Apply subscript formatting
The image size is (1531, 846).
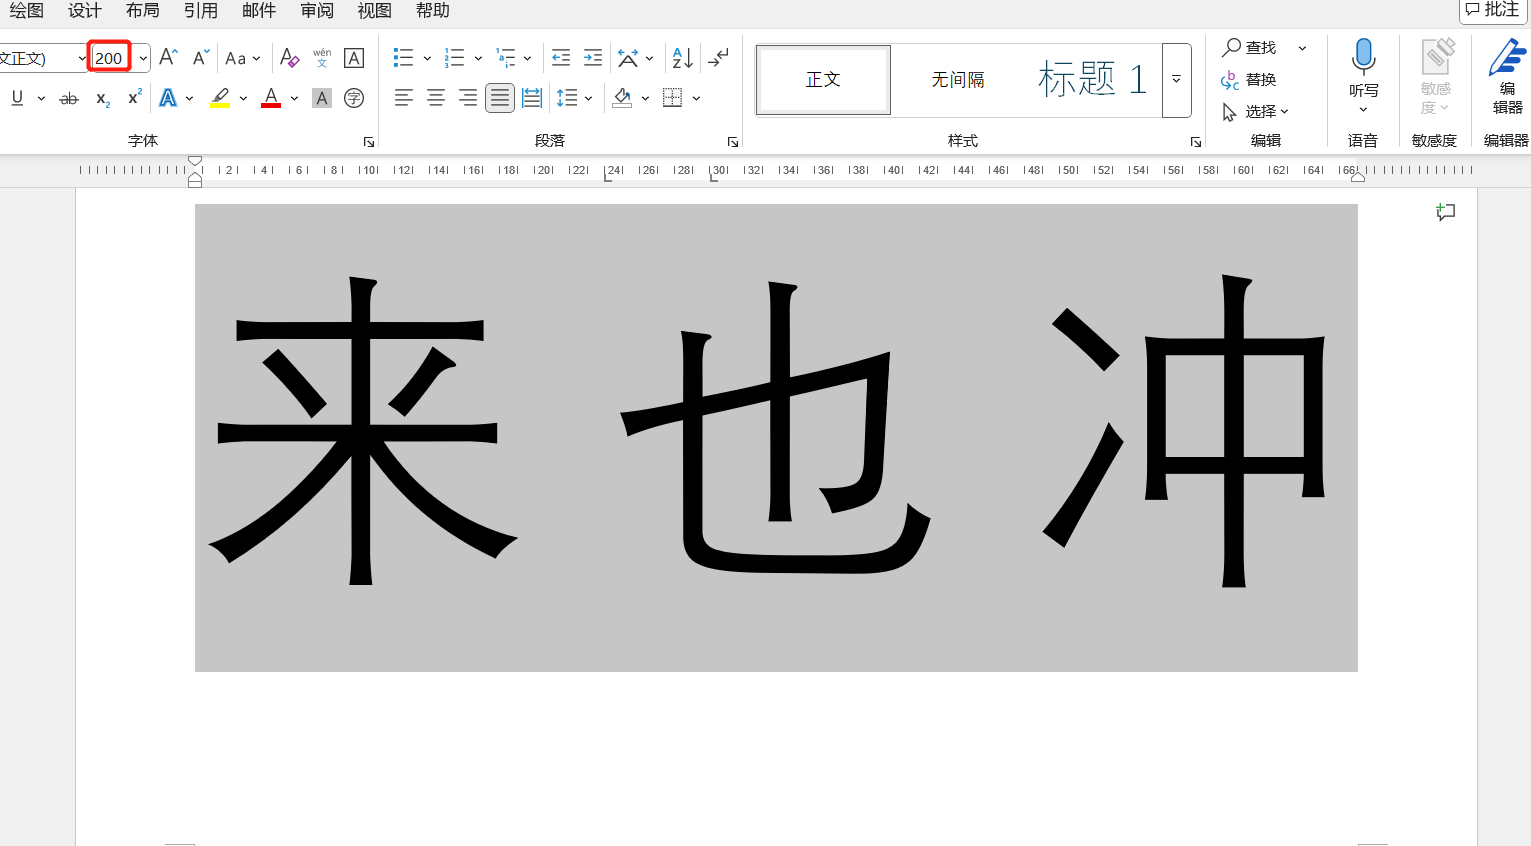tap(102, 98)
